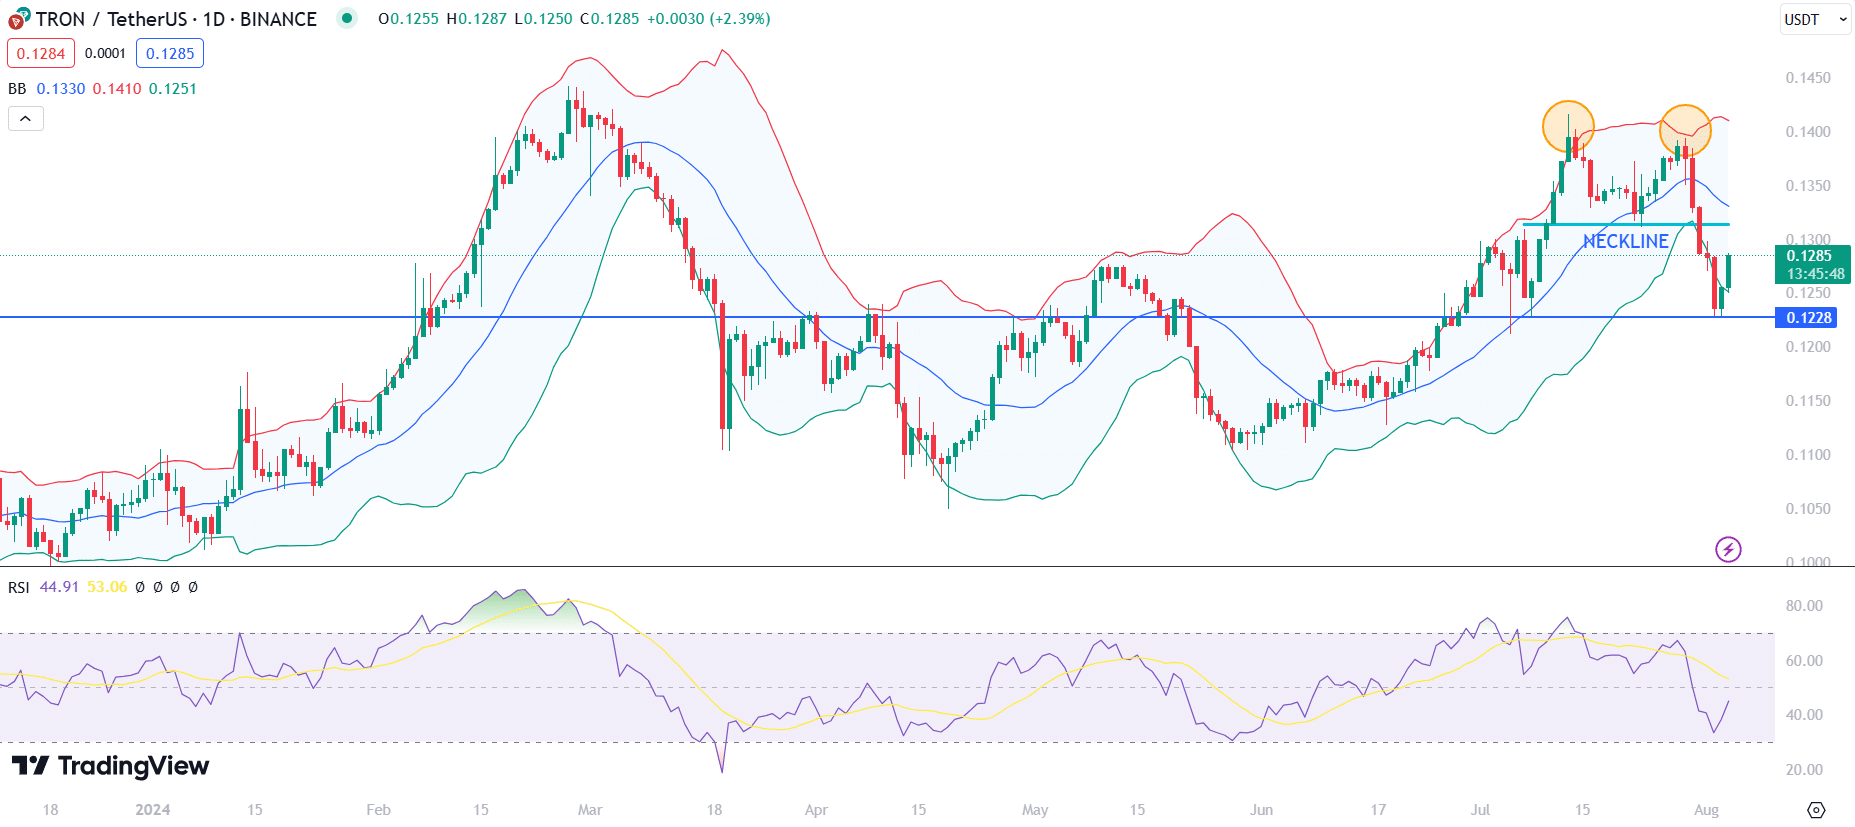Open chart settings gear icon
Screen dimensions: 1855x827
coord(1817,810)
